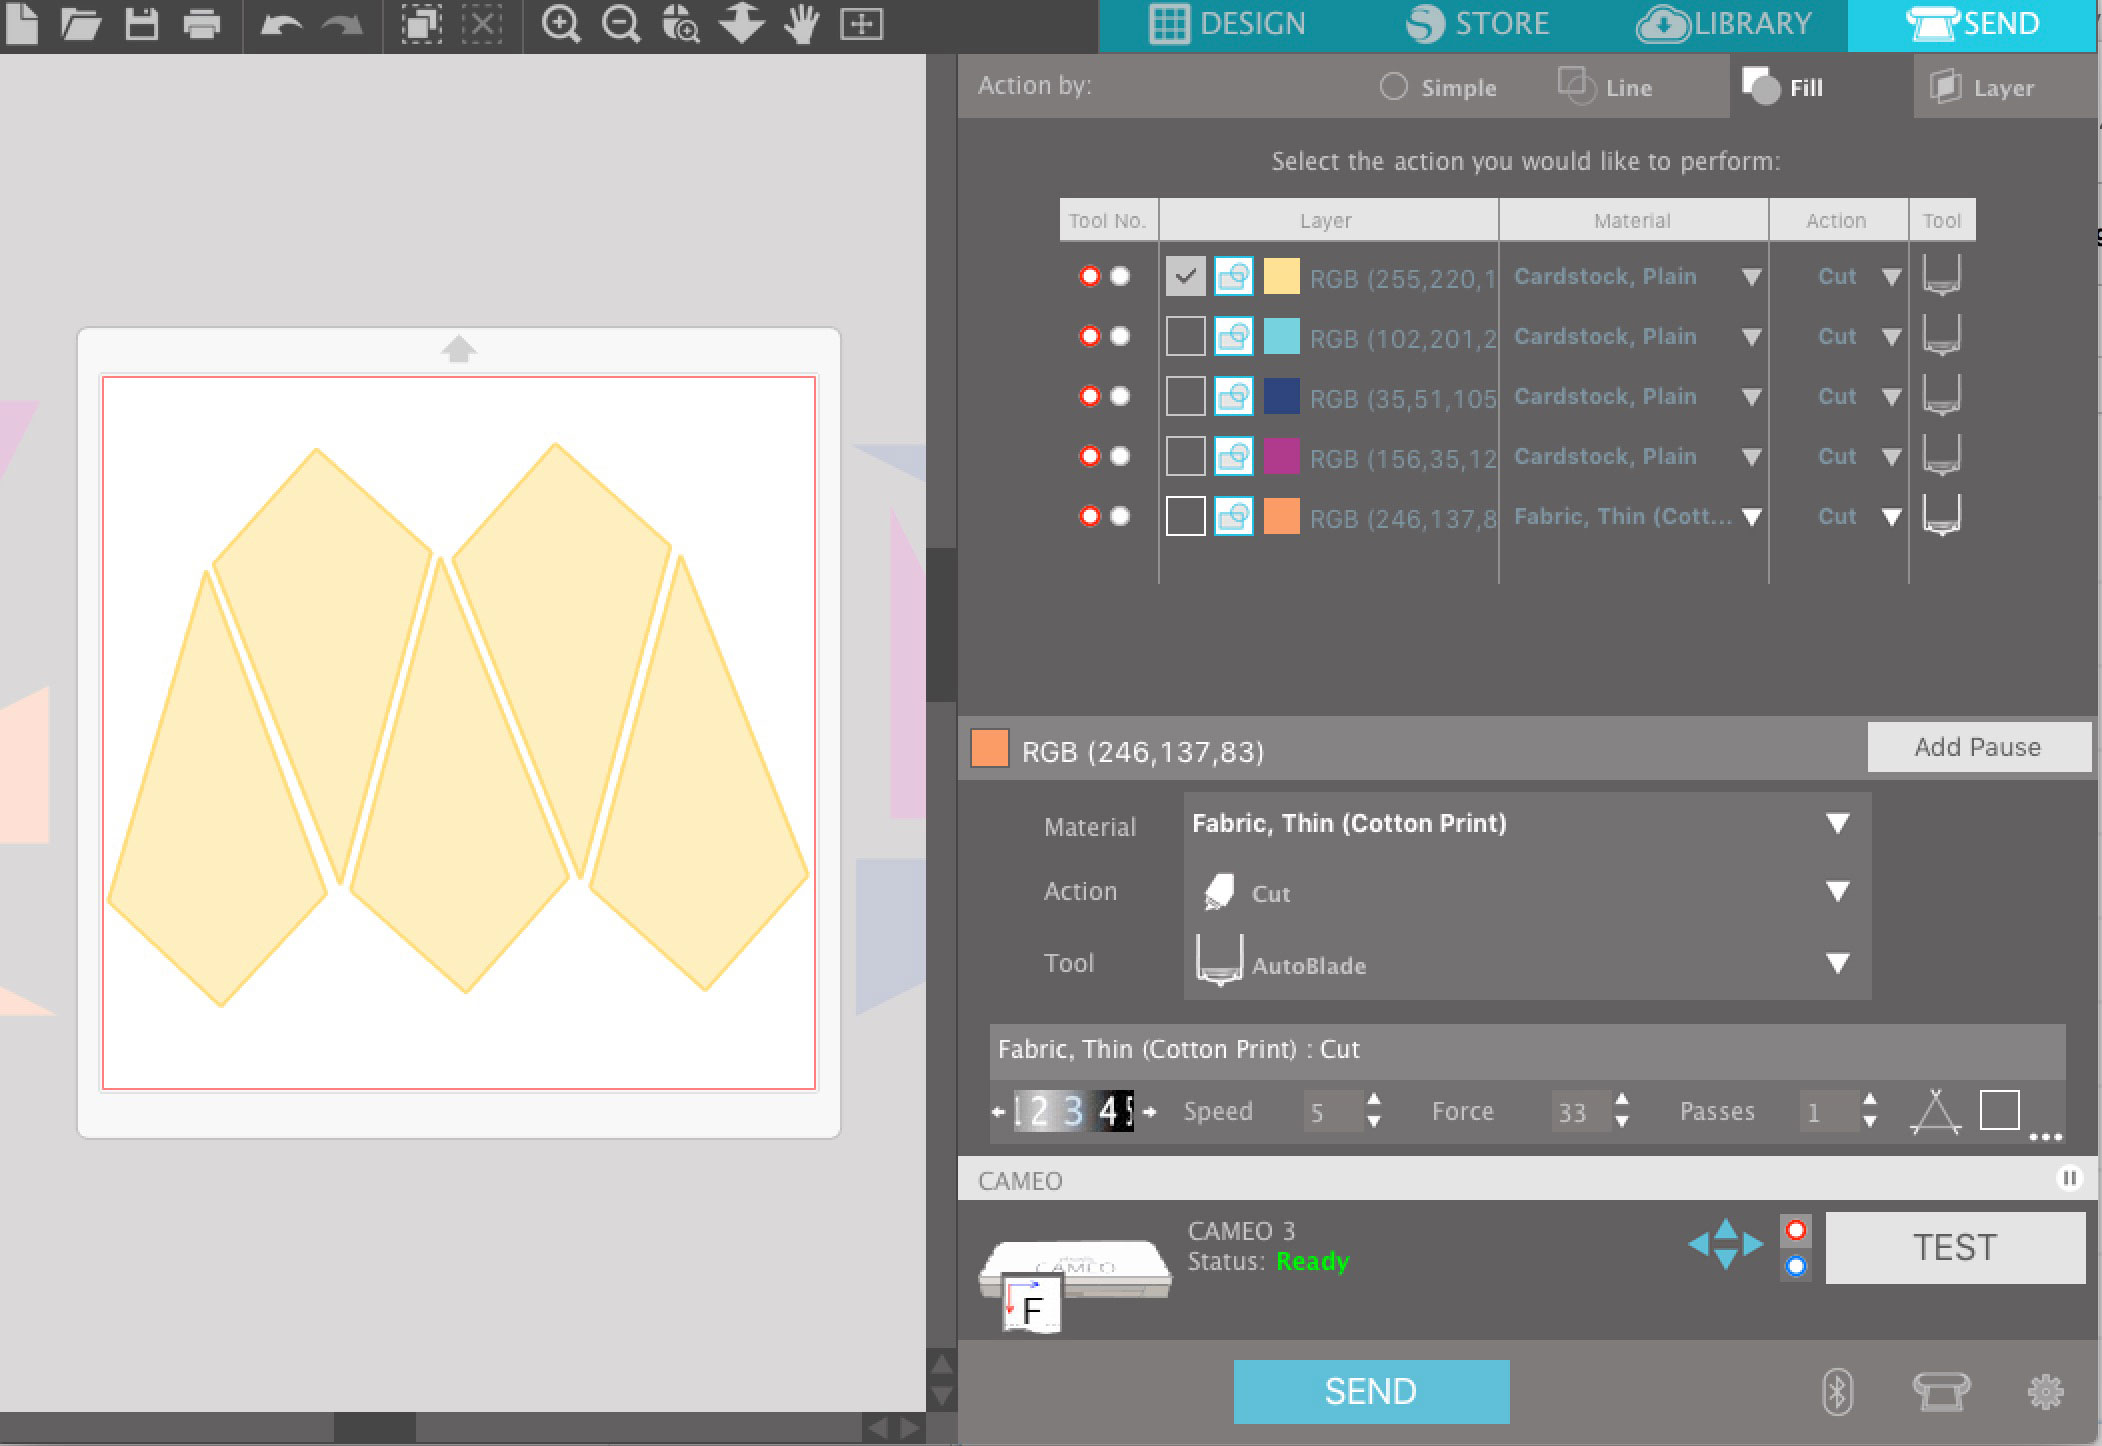Open file folder icon
This screenshot has width=2102, height=1446.
coord(81,23)
